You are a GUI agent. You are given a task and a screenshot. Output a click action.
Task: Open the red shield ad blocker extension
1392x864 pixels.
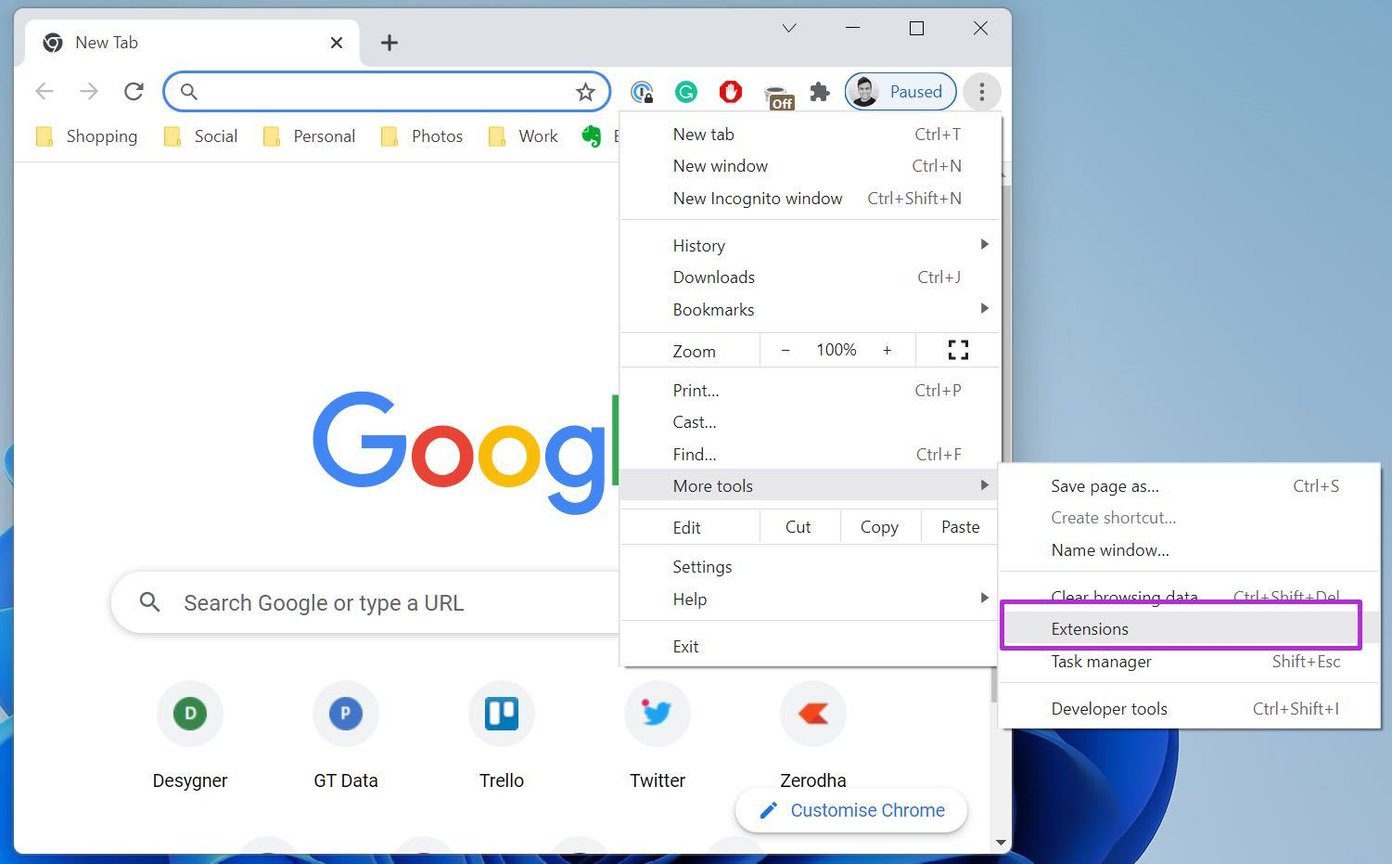[731, 92]
